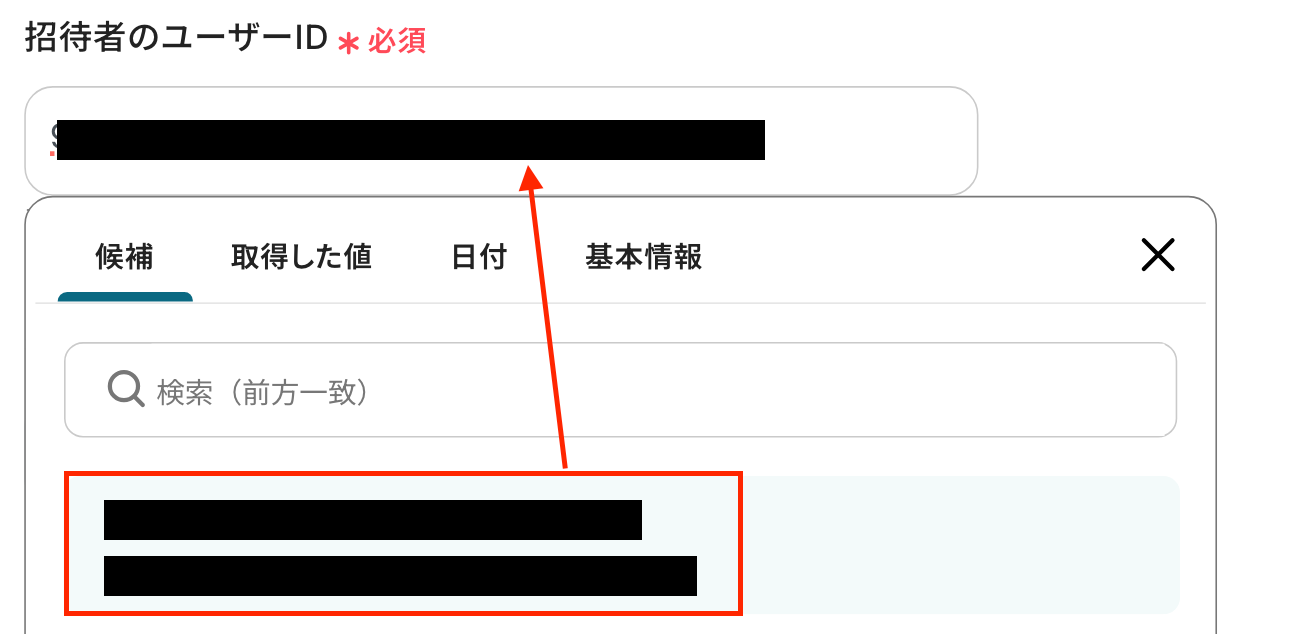Switch to the 候補 tab
The width and height of the screenshot is (1300, 634).
pyautogui.click(x=125, y=257)
